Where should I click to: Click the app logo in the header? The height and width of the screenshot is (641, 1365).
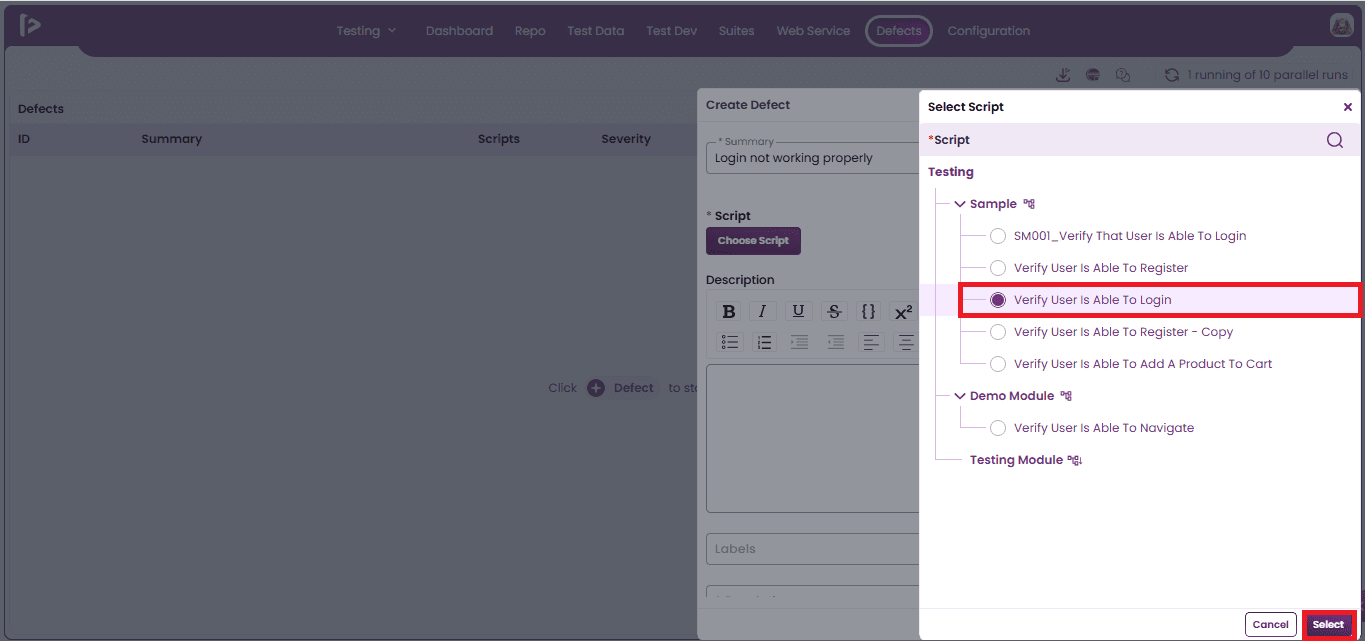[30, 26]
